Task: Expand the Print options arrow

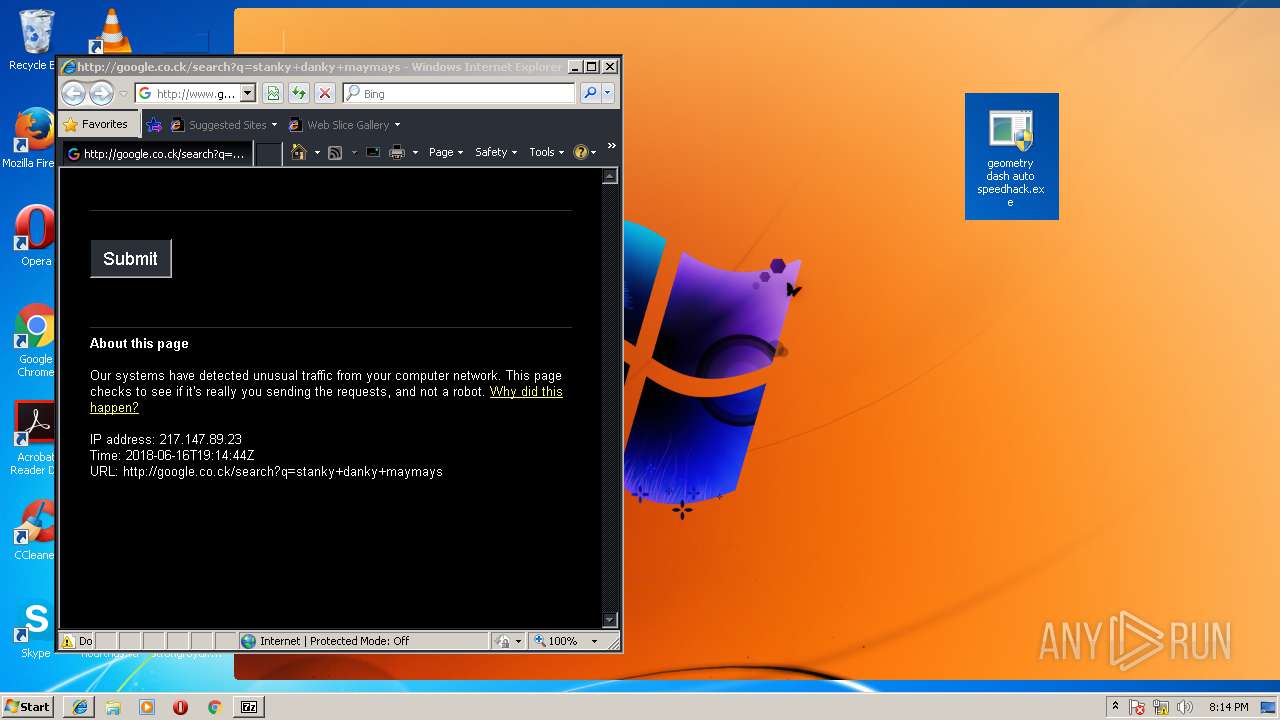Action: coord(415,153)
